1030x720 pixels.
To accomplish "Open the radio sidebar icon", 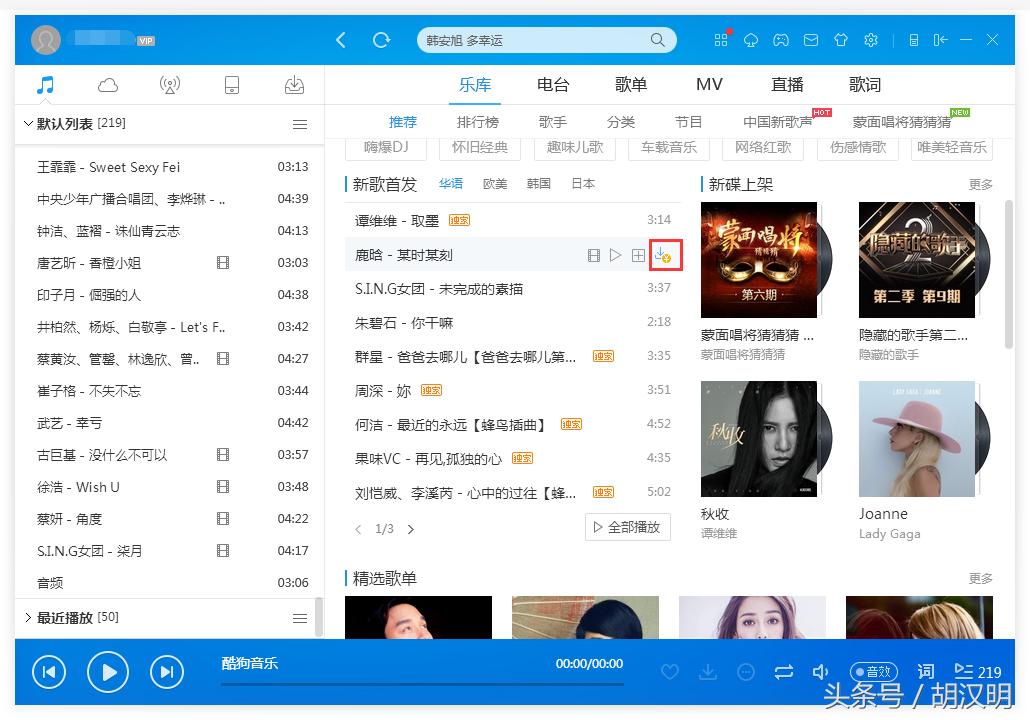I will tap(169, 85).
